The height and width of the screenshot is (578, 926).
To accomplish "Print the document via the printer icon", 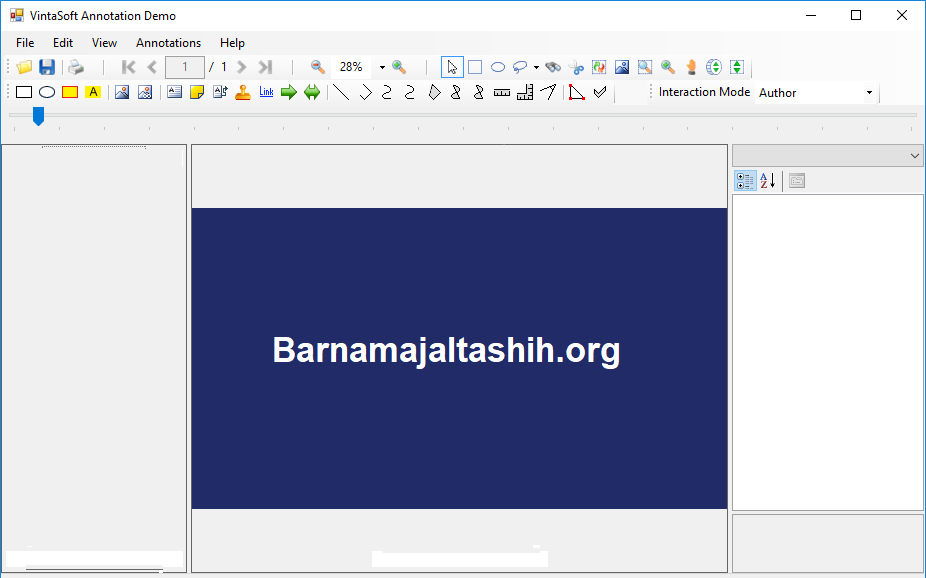I will coord(76,67).
